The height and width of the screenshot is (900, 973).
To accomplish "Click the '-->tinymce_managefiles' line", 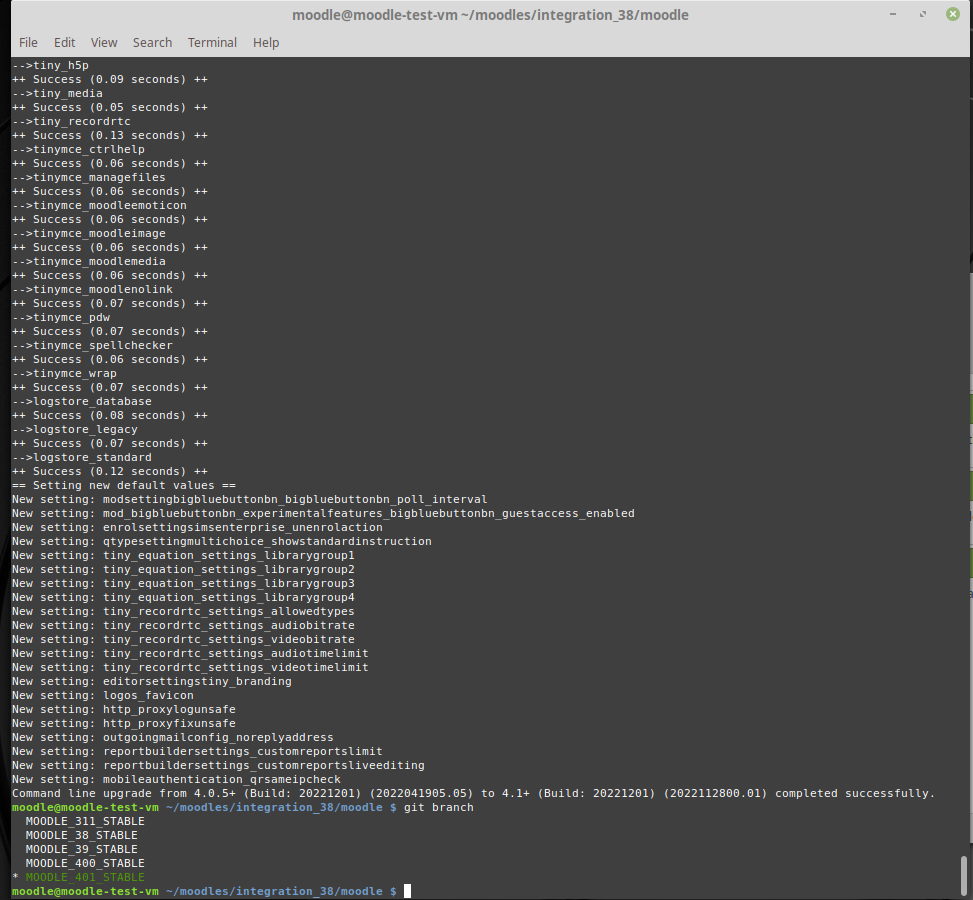I will pyautogui.click(x=89, y=178).
